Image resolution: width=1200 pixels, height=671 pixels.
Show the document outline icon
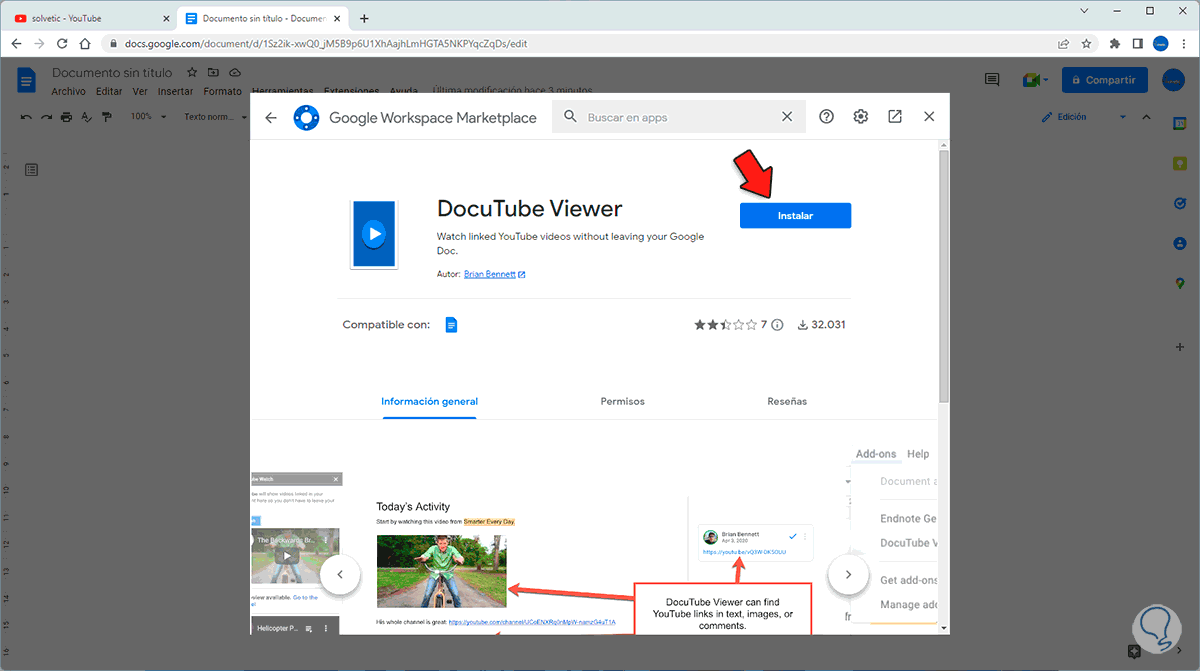tap(31, 170)
